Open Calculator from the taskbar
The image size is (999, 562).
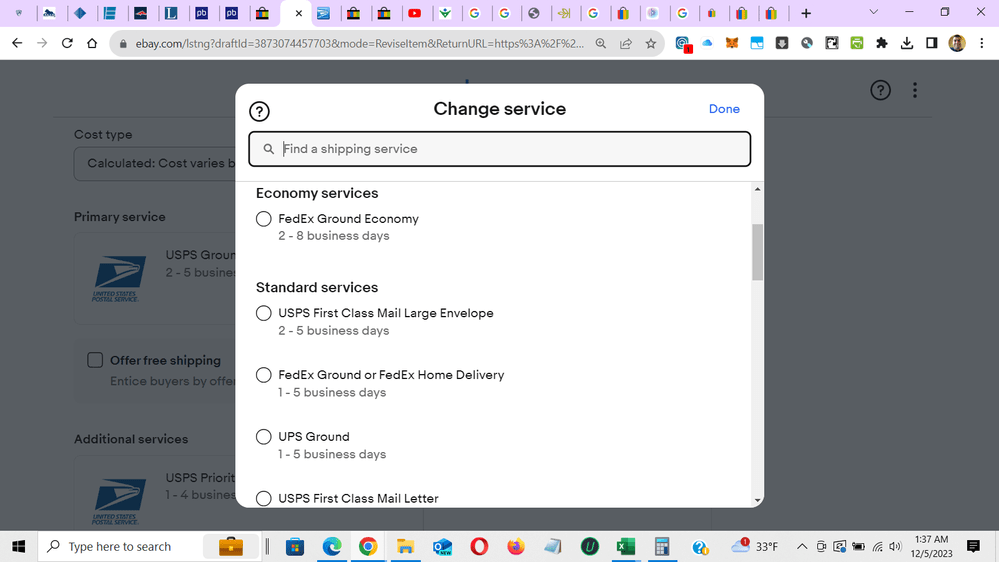click(662, 547)
